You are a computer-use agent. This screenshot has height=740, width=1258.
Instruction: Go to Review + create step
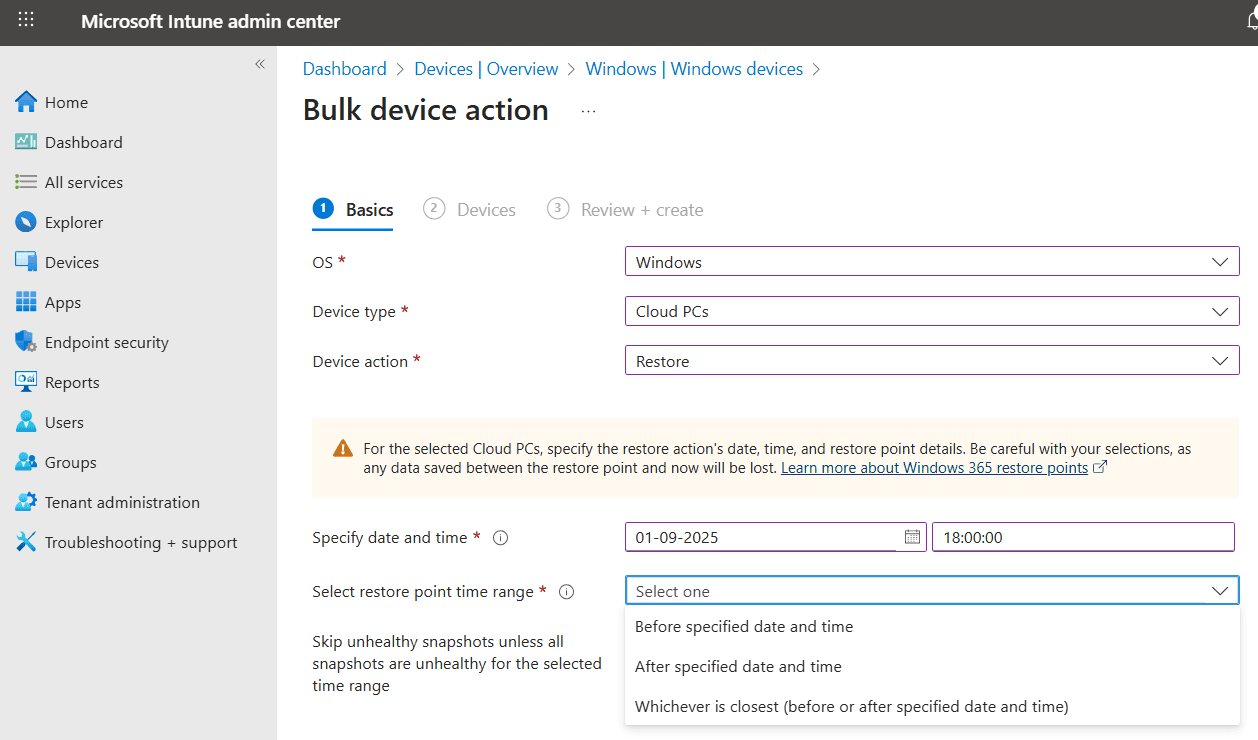tap(641, 210)
